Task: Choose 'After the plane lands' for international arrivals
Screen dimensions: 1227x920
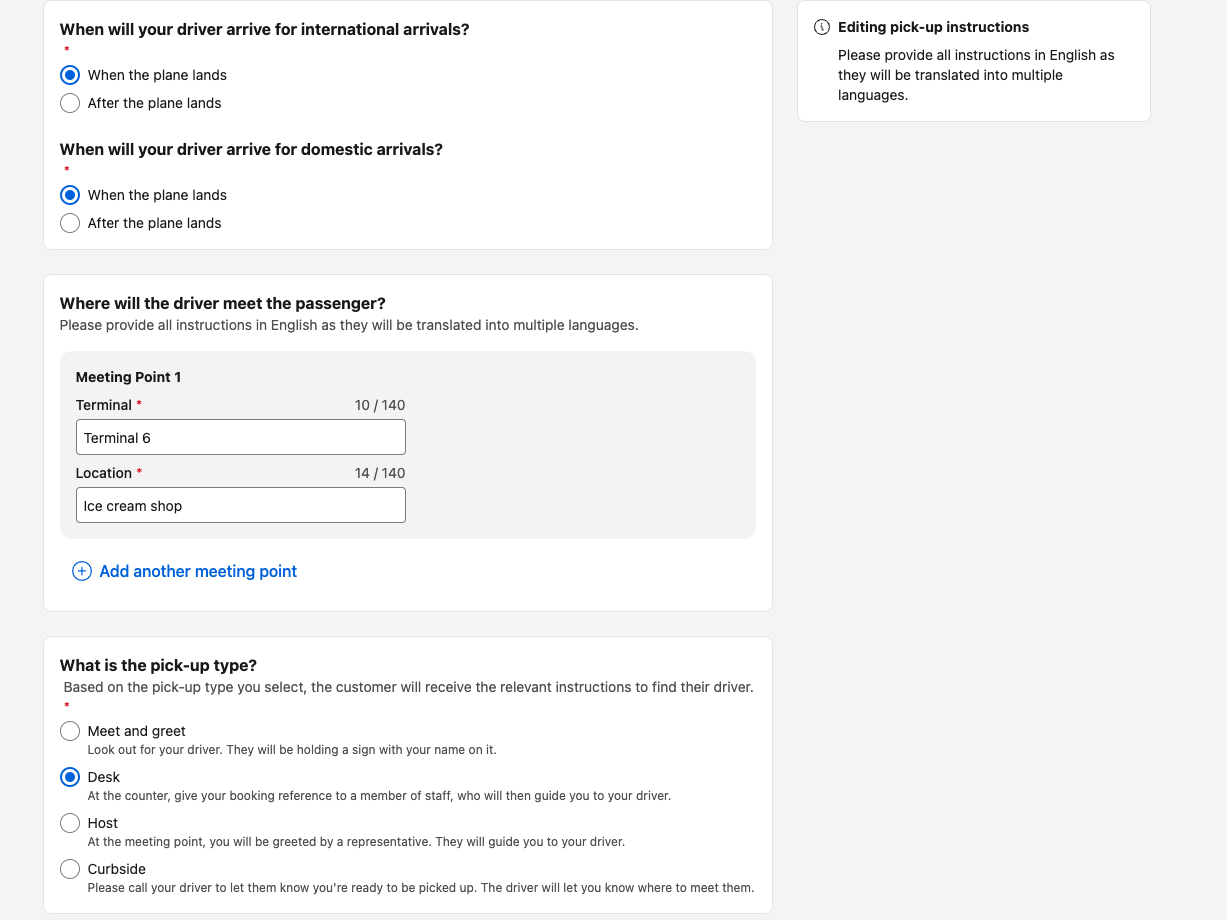Action: pos(70,103)
